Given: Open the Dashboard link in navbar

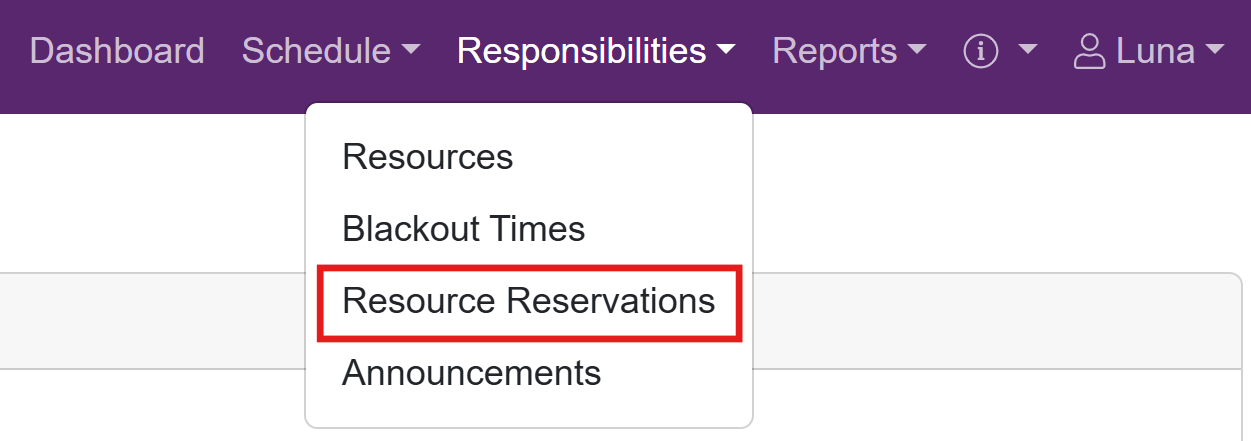Looking at the screenshot, I should pyautogui.click(x=117, y=51).
